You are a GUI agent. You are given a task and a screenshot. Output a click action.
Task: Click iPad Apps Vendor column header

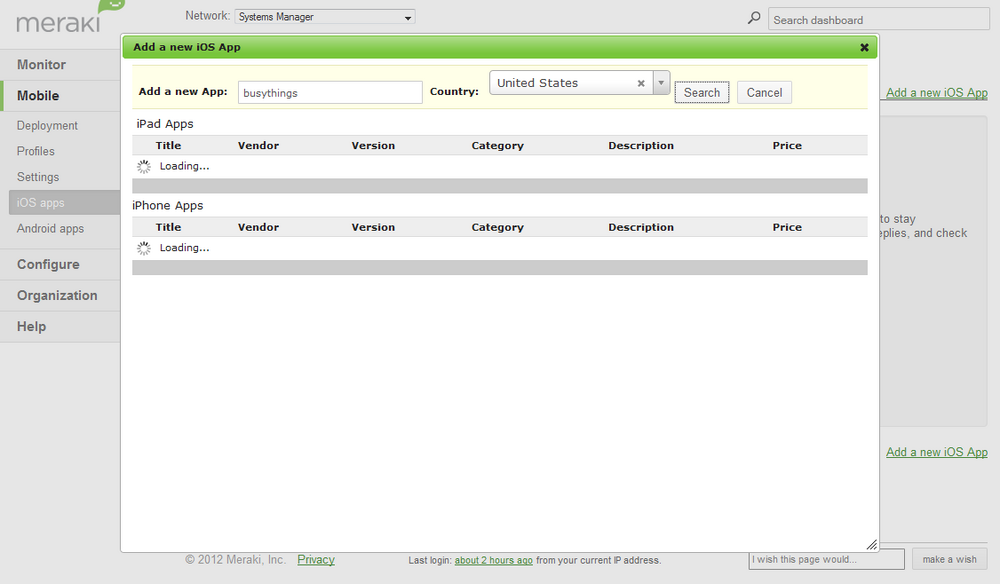coord(258,145)
